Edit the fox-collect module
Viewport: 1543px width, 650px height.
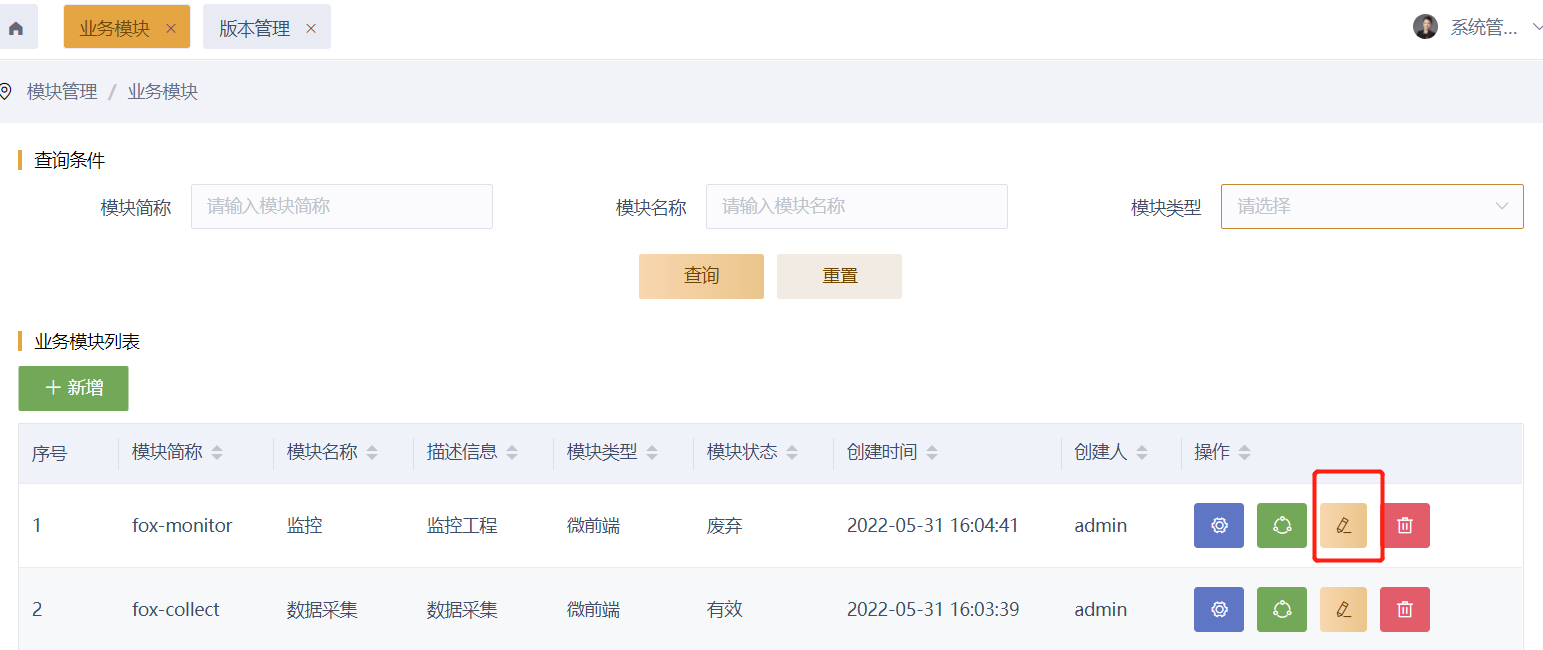coord(1343,610)
